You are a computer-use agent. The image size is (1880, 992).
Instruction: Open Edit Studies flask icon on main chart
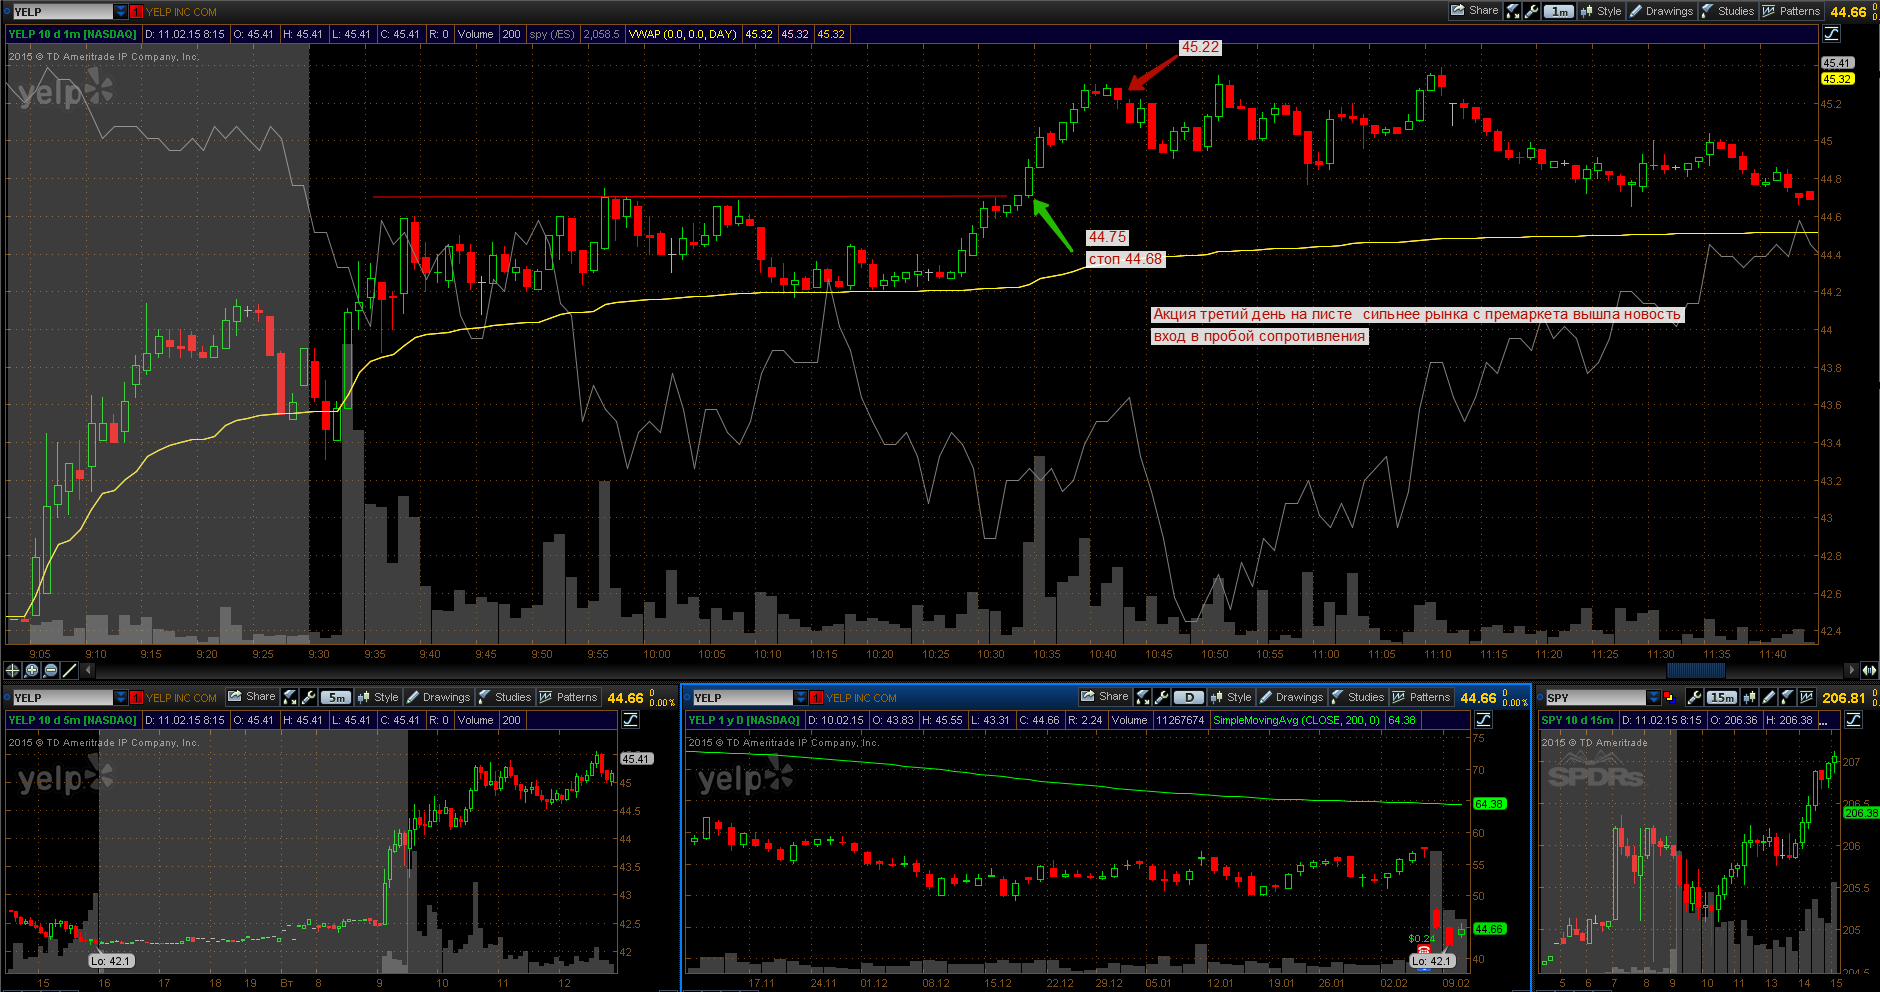1512,11
